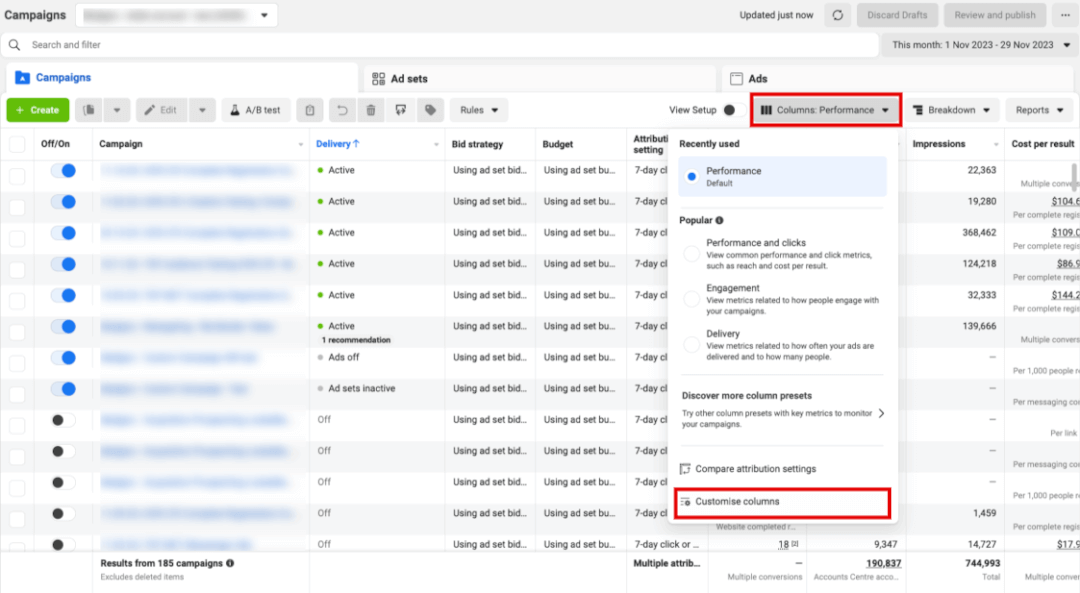1080x593 pixels.
Task: Turn off campaign with 368,462 impressions
Action: (63, 233)
